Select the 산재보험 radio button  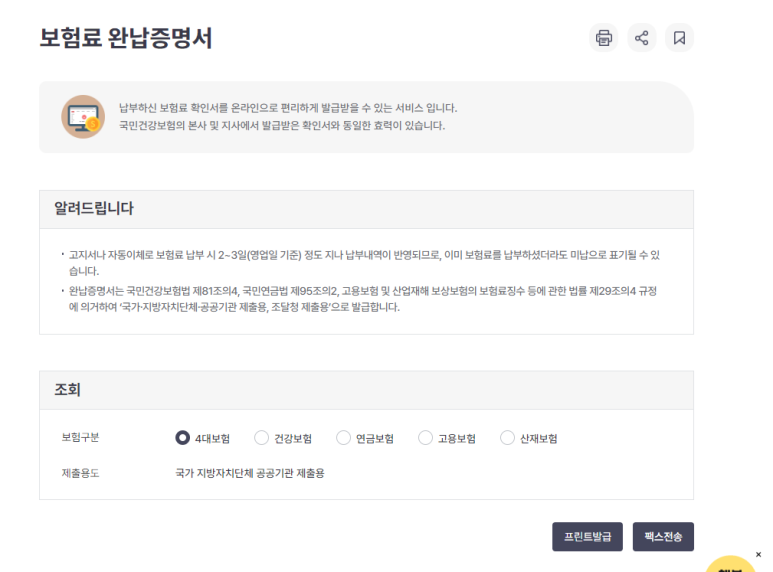(507, 437)
